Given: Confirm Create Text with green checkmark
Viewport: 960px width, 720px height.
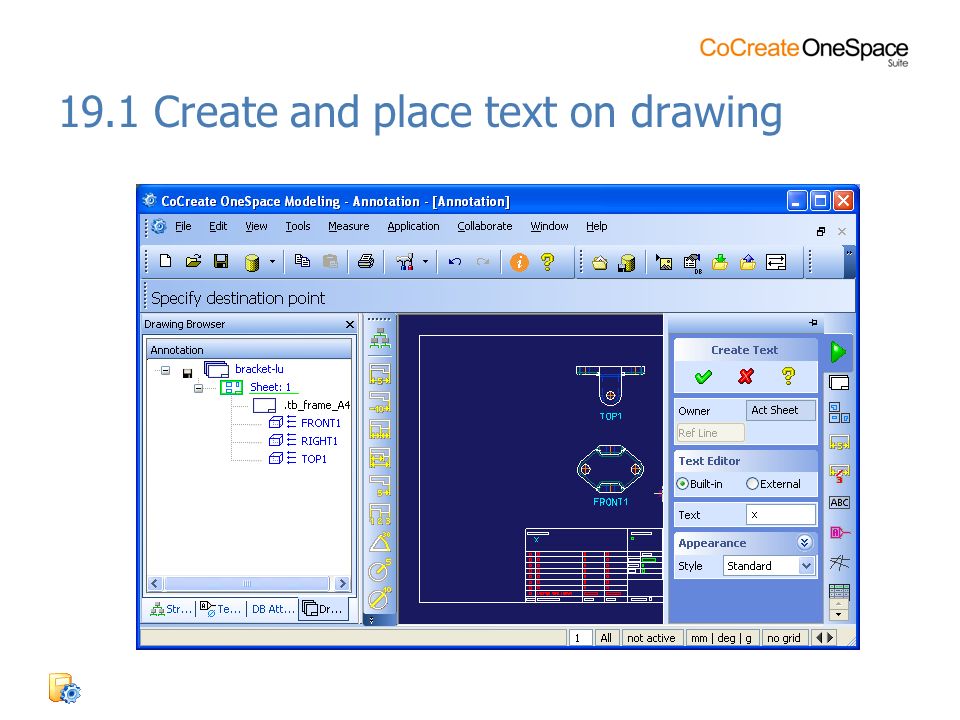Looking at the screenshot, I should 703,377.
